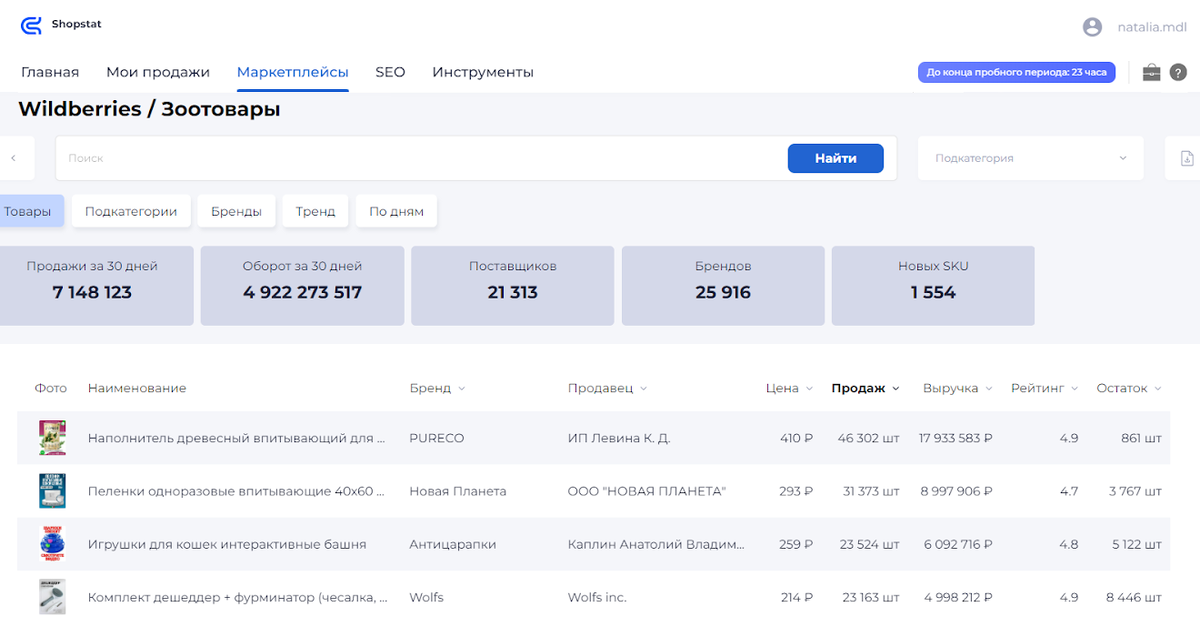The height and width of the screenshot is (637, 1200).
Task: Click brand Антицарапки cell
Action: tap(453, 544)
